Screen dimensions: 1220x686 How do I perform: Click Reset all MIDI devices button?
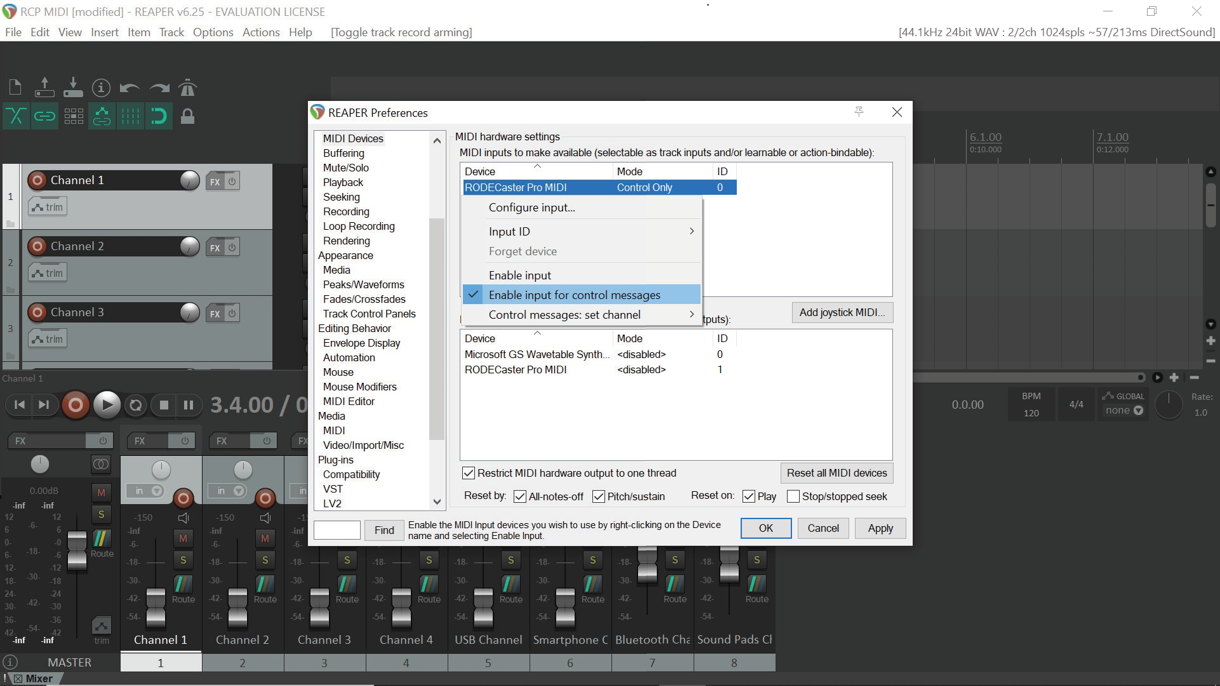836,473
